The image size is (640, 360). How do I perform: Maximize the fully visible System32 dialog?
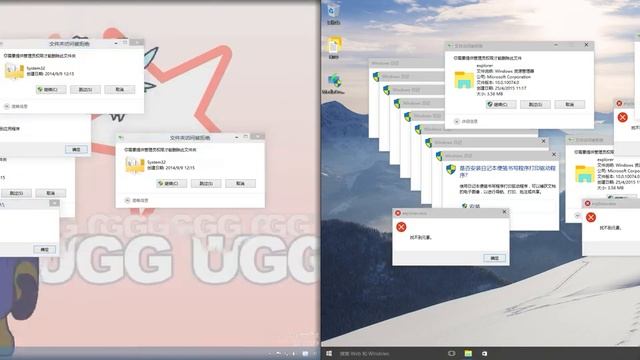click(x=246, y=137)
